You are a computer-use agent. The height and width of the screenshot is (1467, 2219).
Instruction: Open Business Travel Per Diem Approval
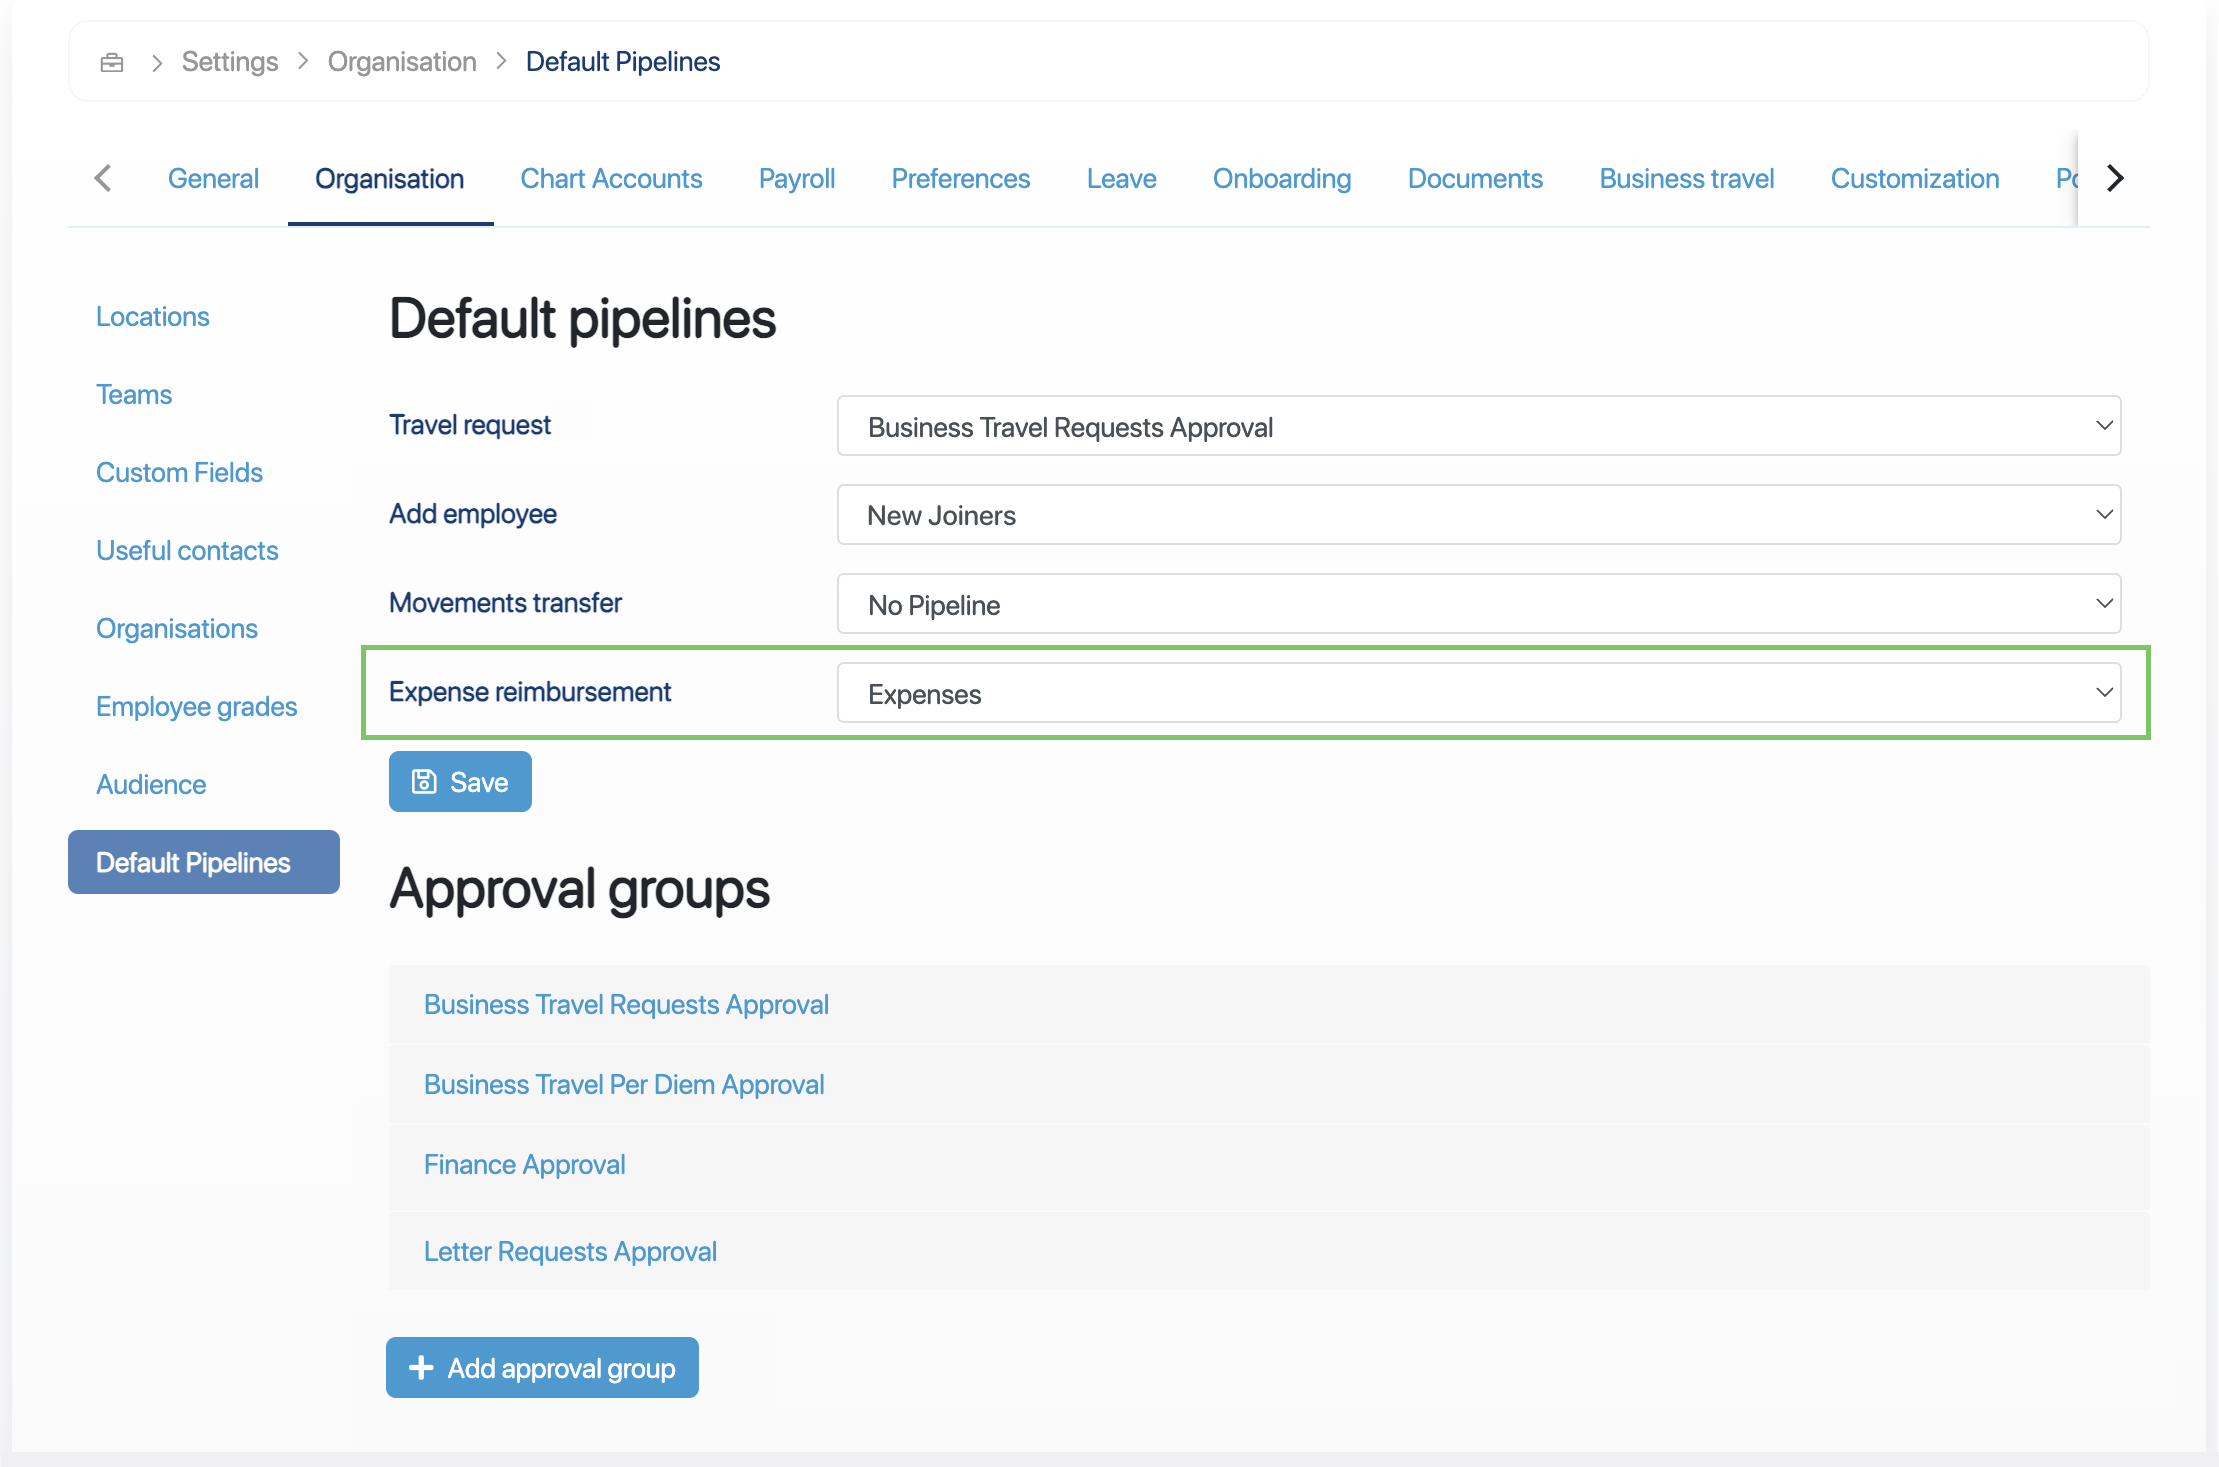pos(624,1085)
